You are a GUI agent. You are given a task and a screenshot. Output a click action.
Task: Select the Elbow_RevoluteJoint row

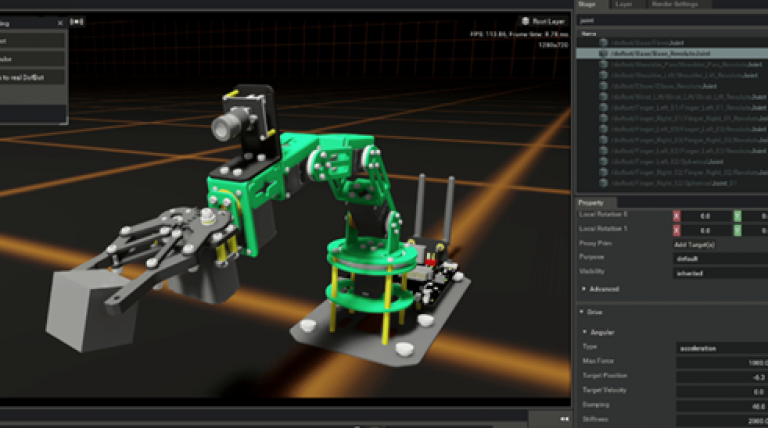672,86
